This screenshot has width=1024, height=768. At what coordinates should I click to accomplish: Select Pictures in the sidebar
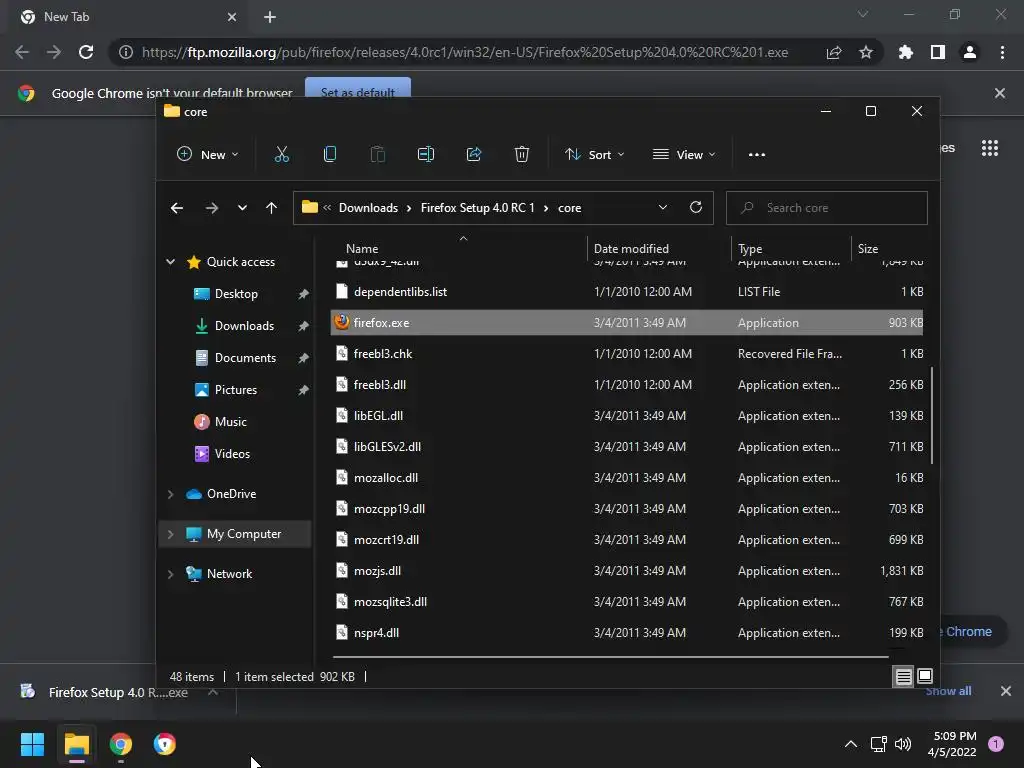235,390
